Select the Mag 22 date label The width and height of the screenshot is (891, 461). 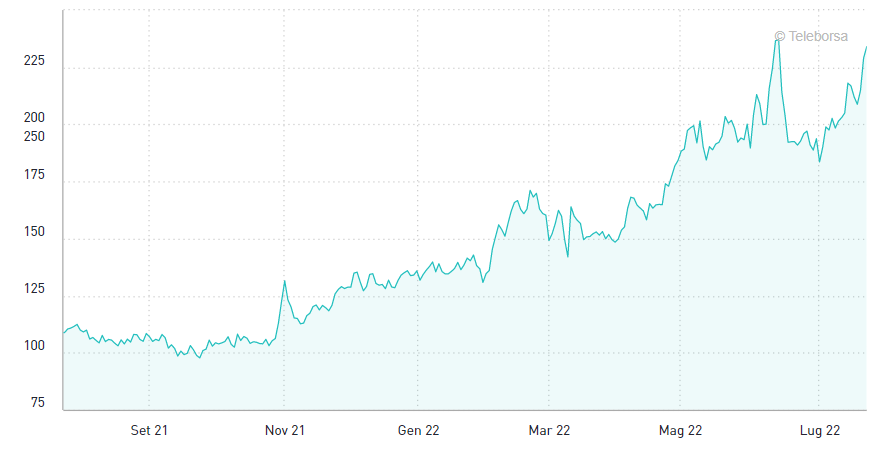(x=680, y=431)
